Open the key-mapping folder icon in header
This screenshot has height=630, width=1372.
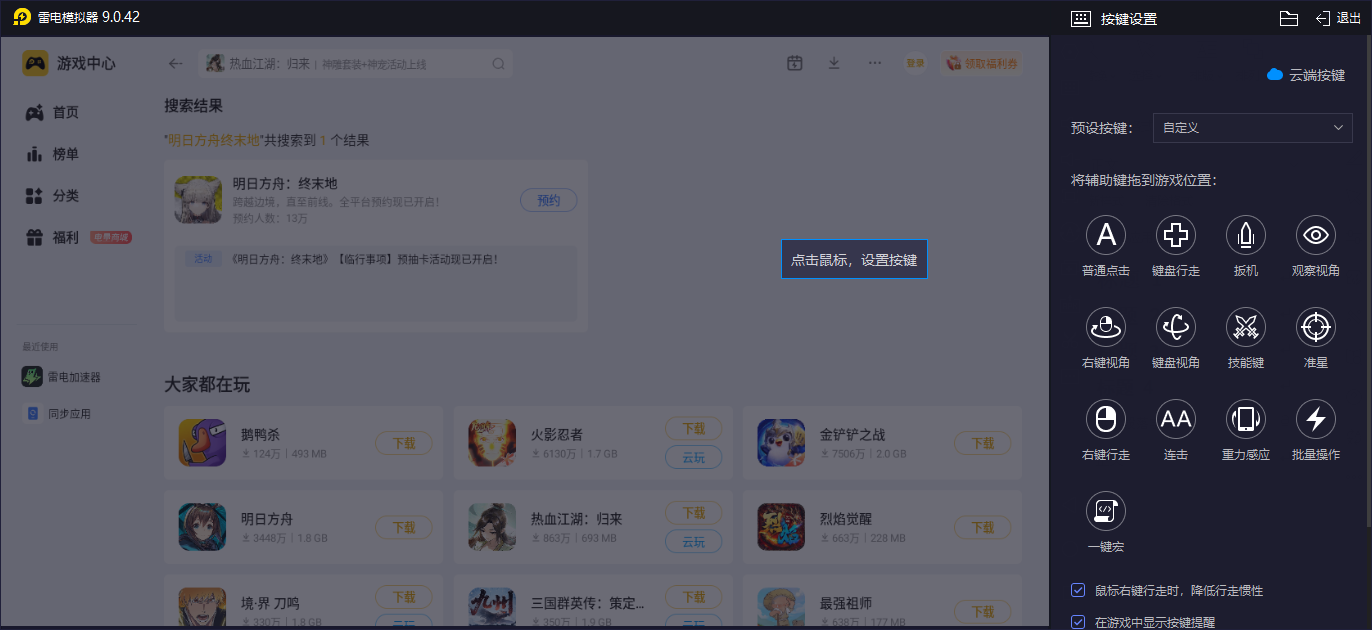1289,18
